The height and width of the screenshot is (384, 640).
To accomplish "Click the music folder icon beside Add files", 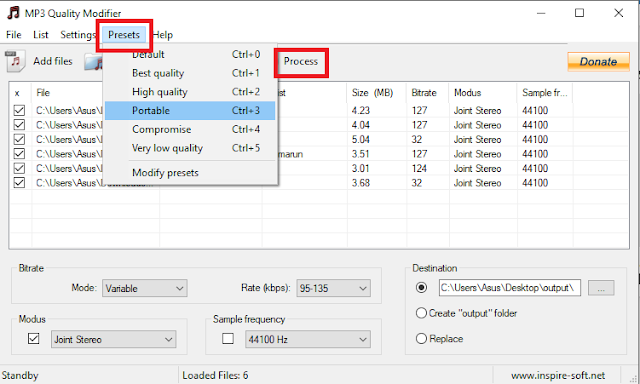I will [x=93, y=62].
